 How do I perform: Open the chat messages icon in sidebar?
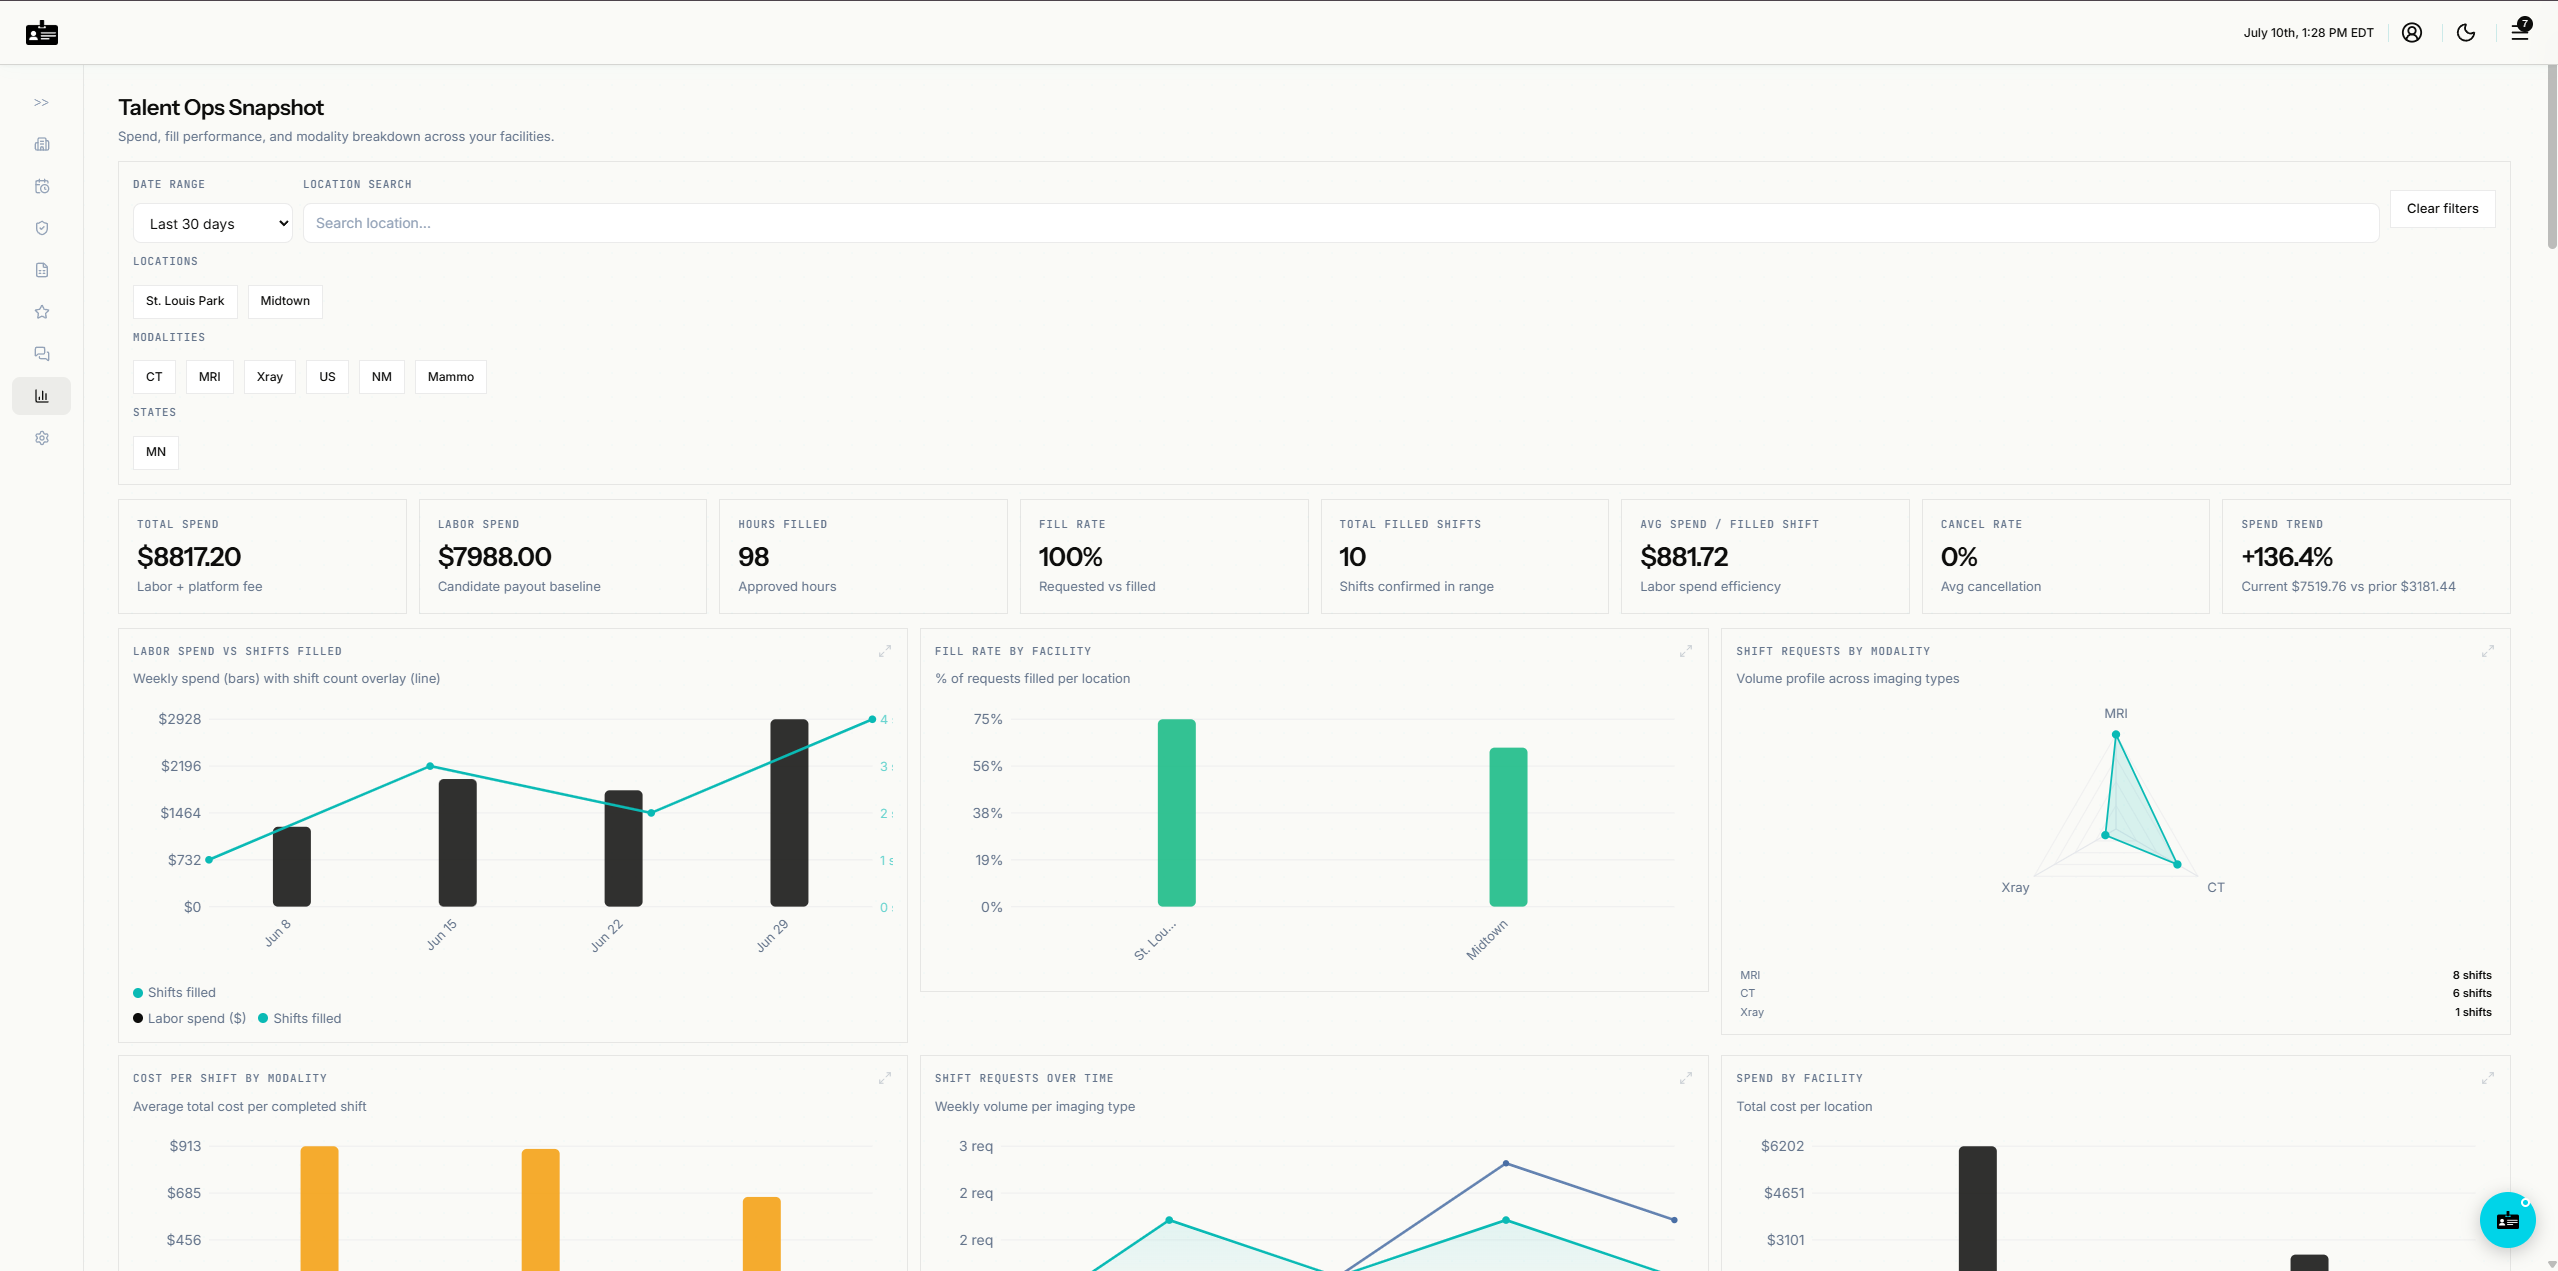point(41,354)
